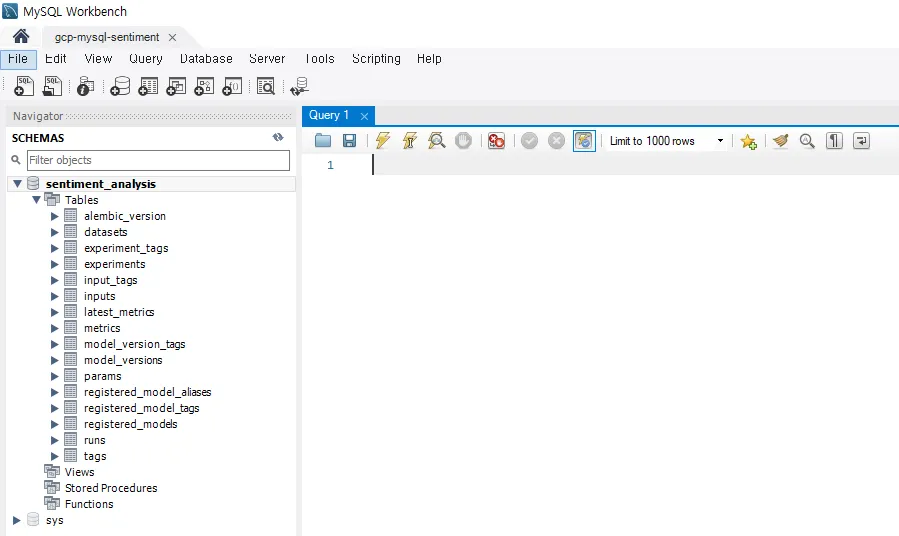Image resolution: width=899 pixels, height=536 pixels.
Task: Create a new function icon
Action: click(232, 86)
